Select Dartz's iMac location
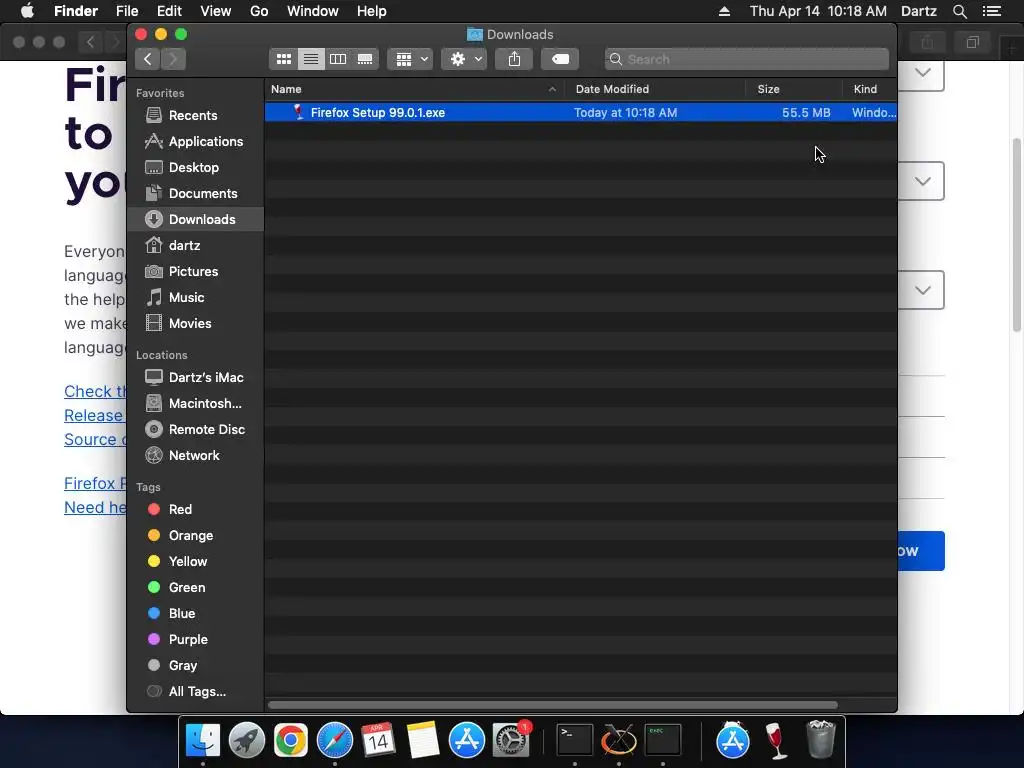The height and width of the screenshot is (768, 1024). coord(195,377)
